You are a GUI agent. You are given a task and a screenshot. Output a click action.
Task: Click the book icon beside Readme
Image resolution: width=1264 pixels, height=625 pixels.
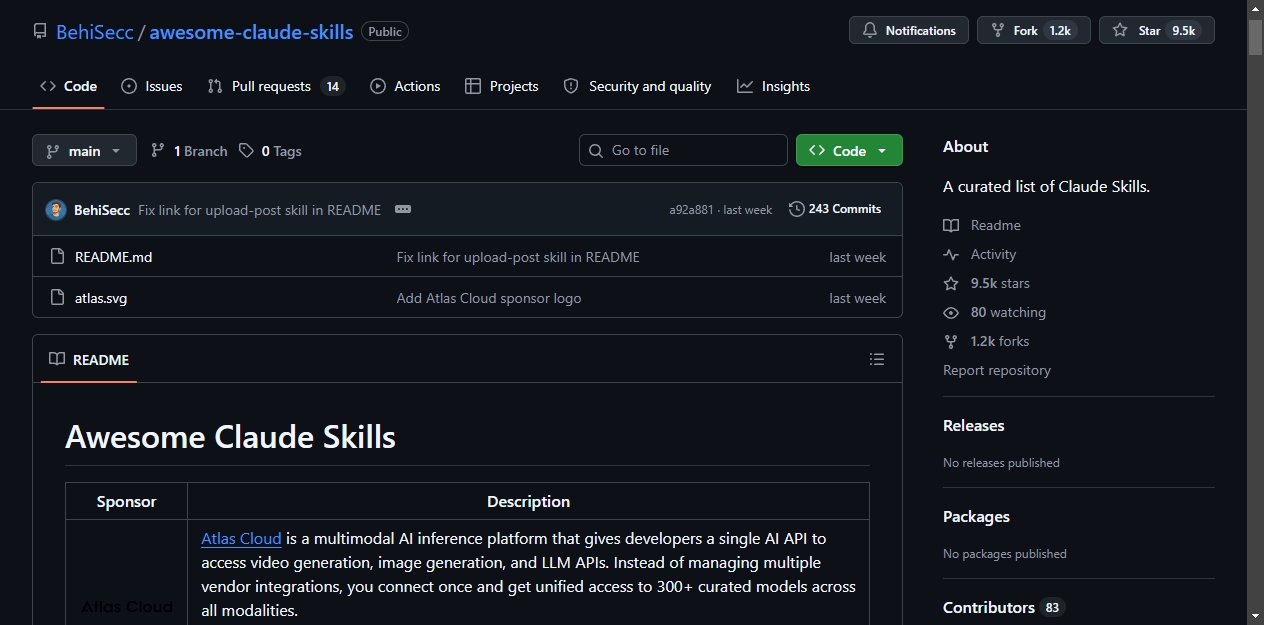tap(951, 225)
